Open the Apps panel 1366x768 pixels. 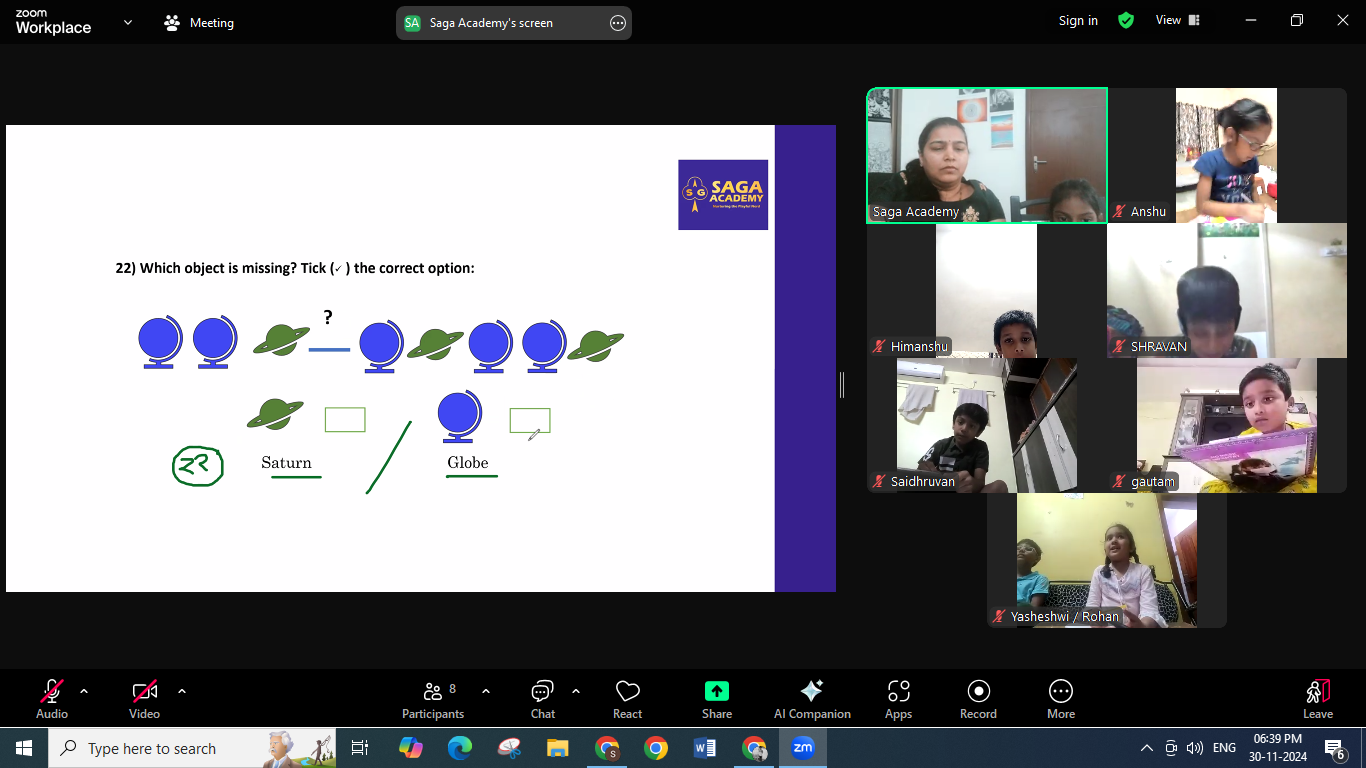click(898, 699)
